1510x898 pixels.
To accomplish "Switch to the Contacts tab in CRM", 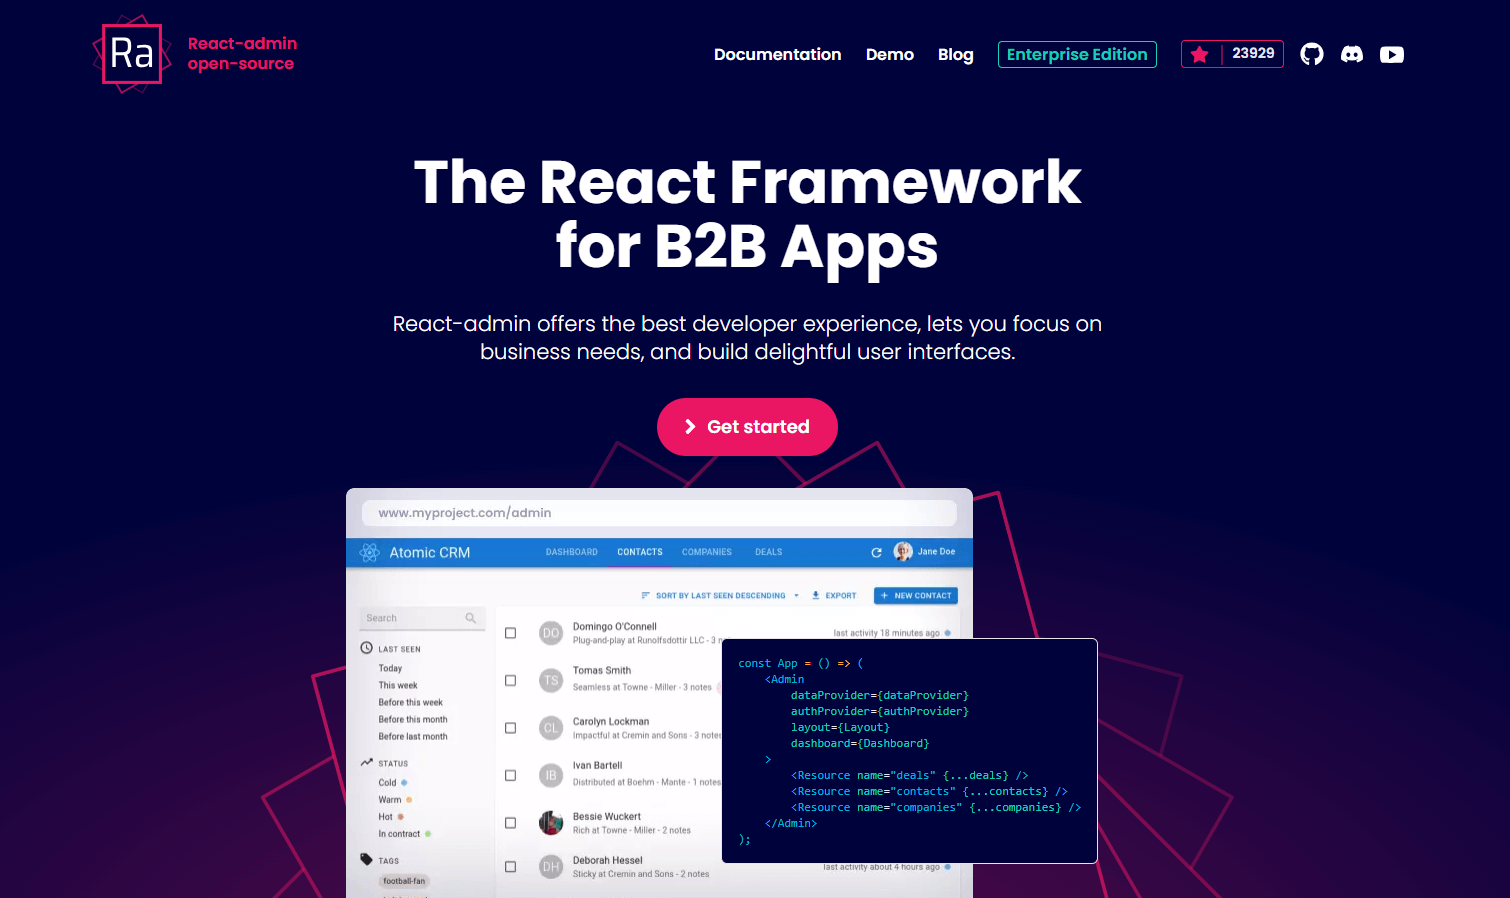I will point(640,552).
